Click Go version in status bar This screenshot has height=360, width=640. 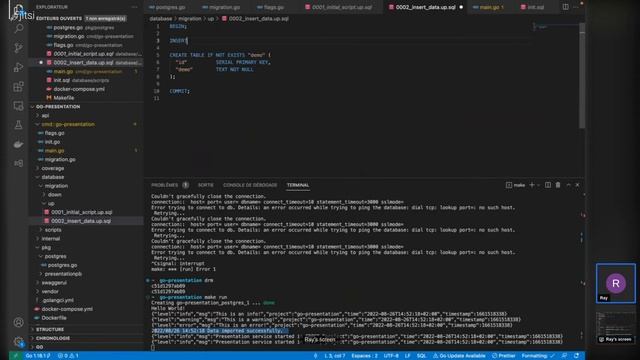[x=38, y=356]
